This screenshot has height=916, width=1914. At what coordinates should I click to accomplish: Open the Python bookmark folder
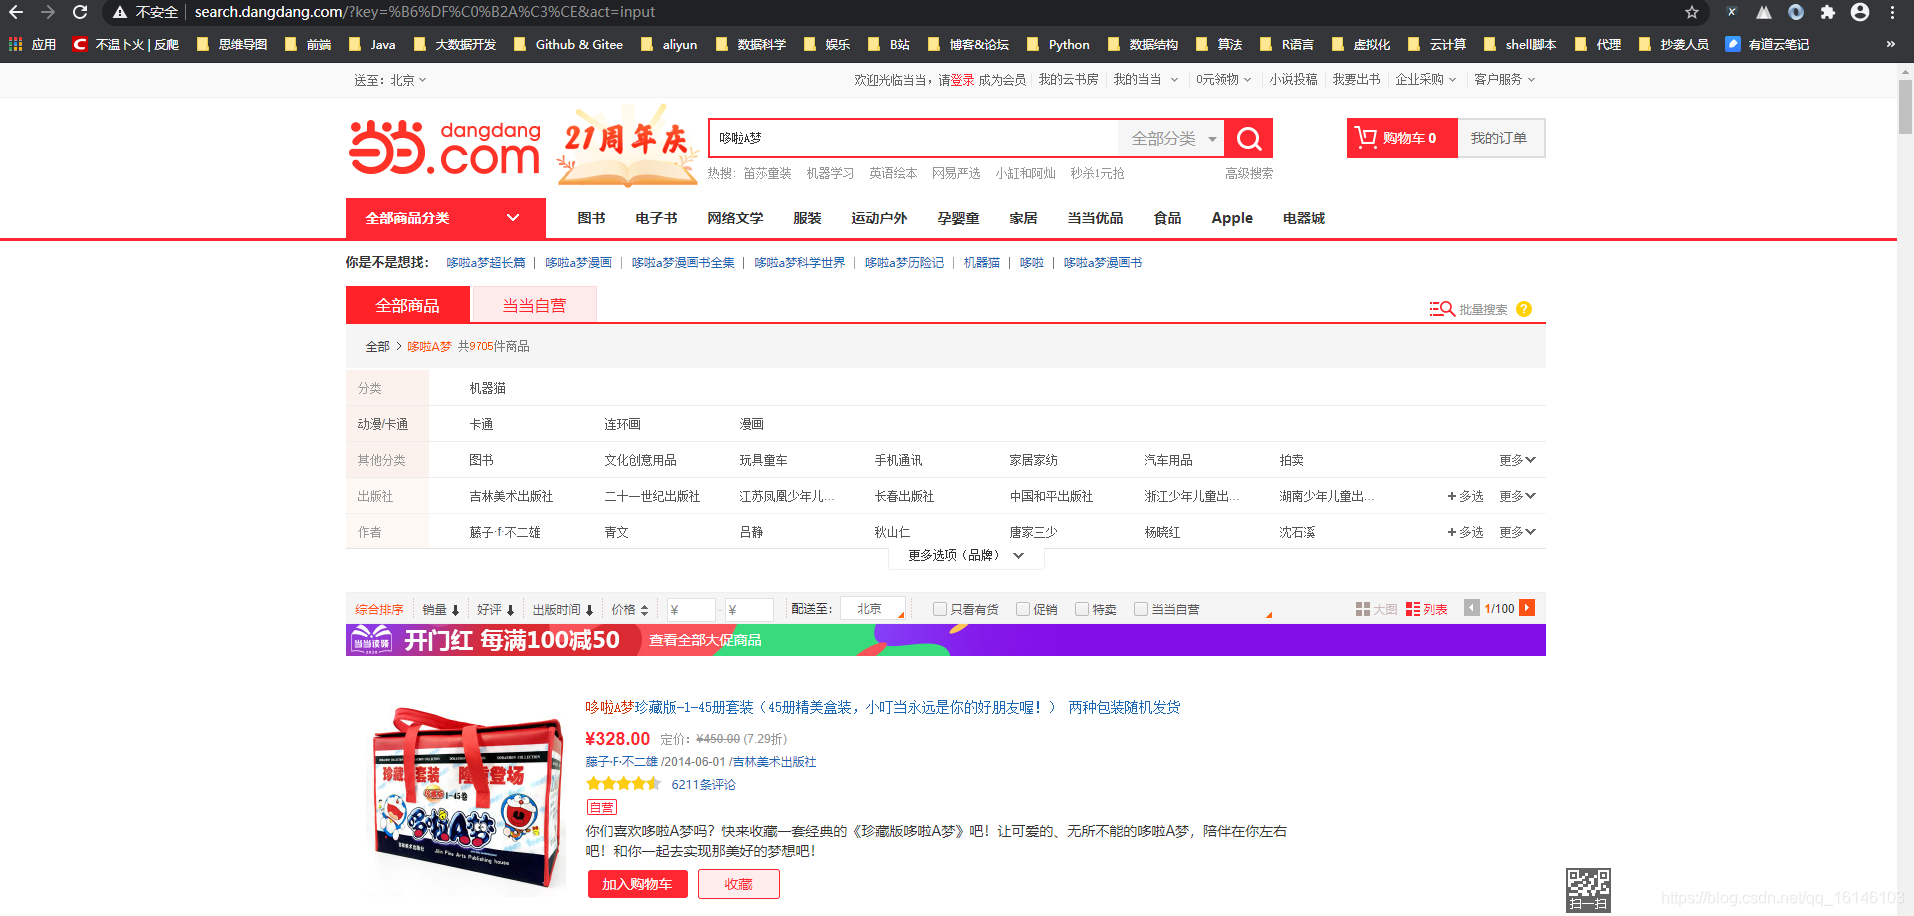1058,44
